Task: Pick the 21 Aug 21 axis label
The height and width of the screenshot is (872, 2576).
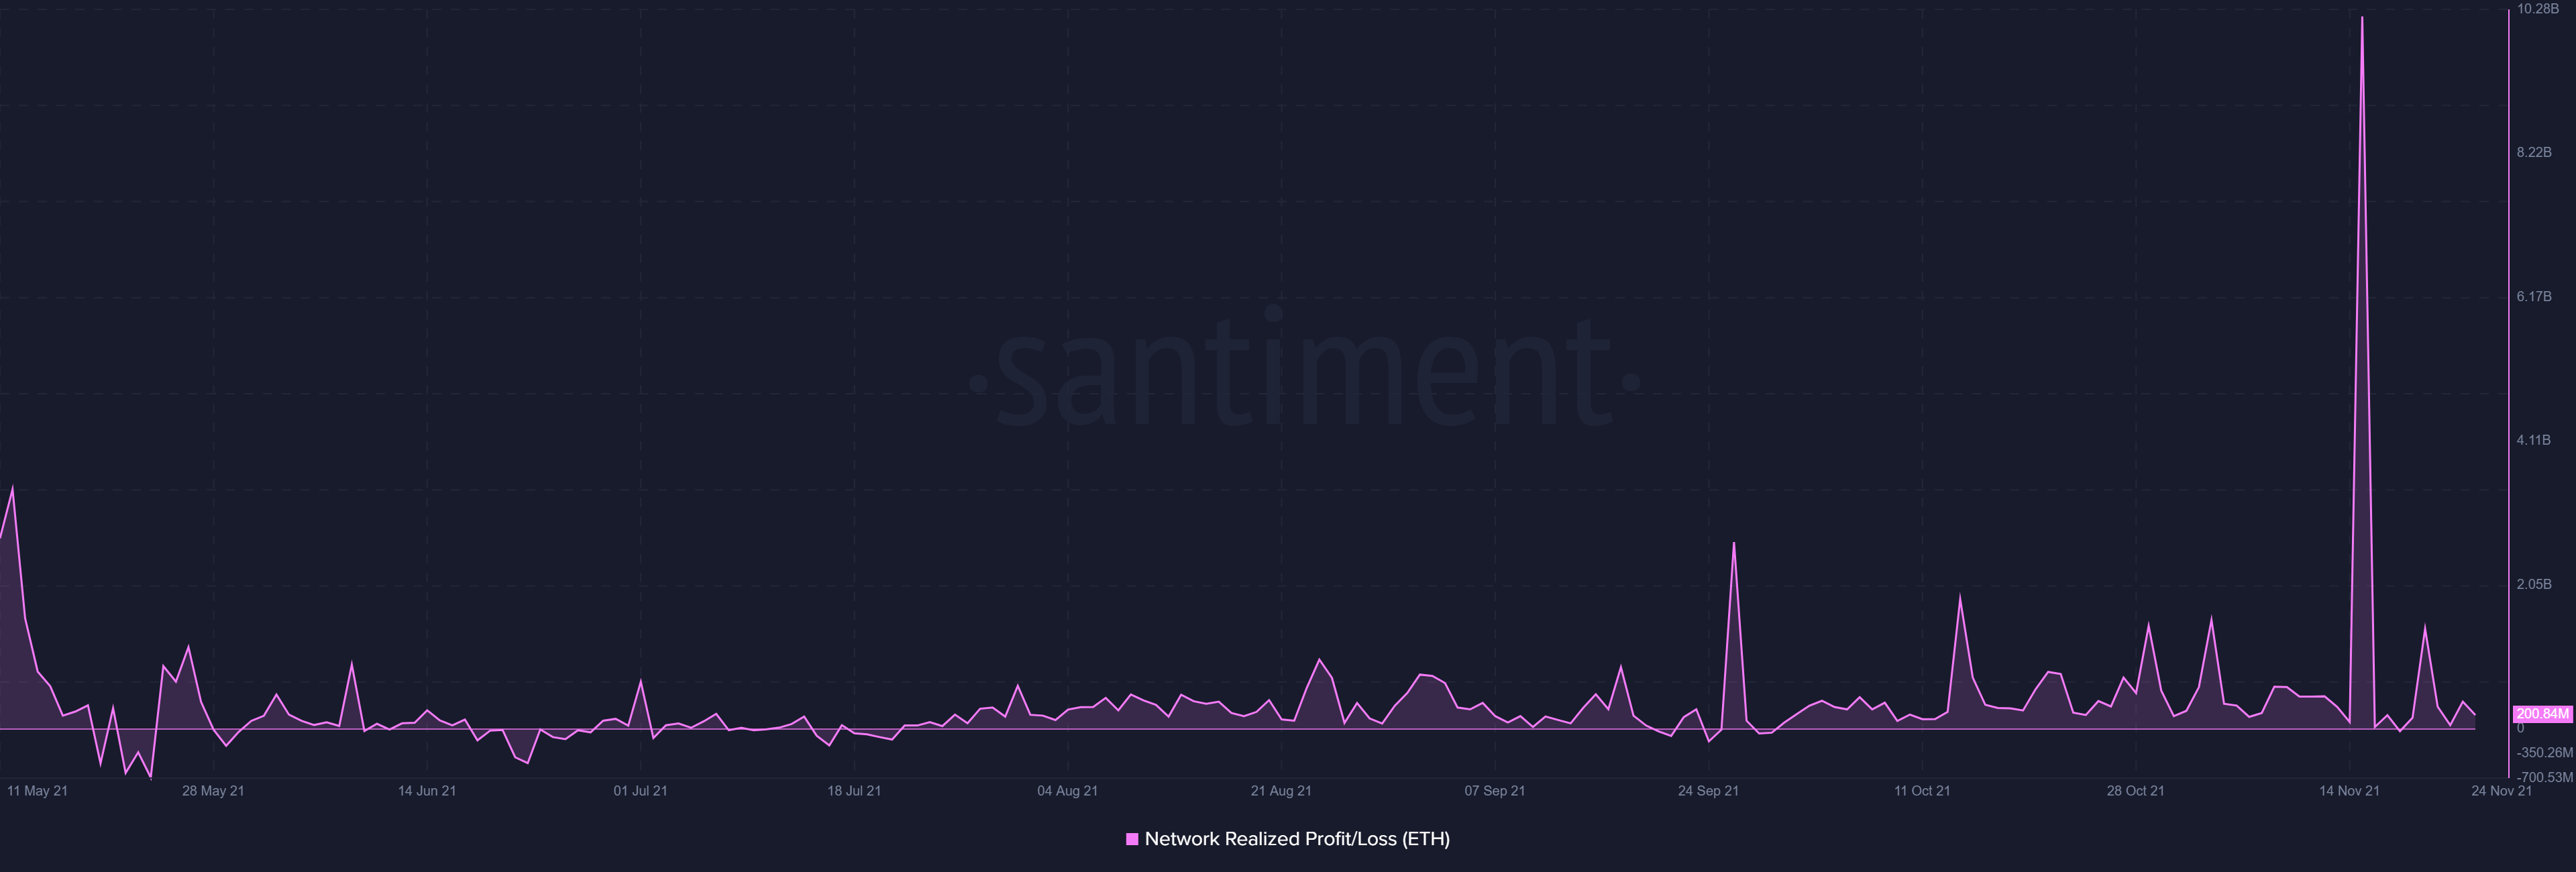Action: coord(1281,791)
